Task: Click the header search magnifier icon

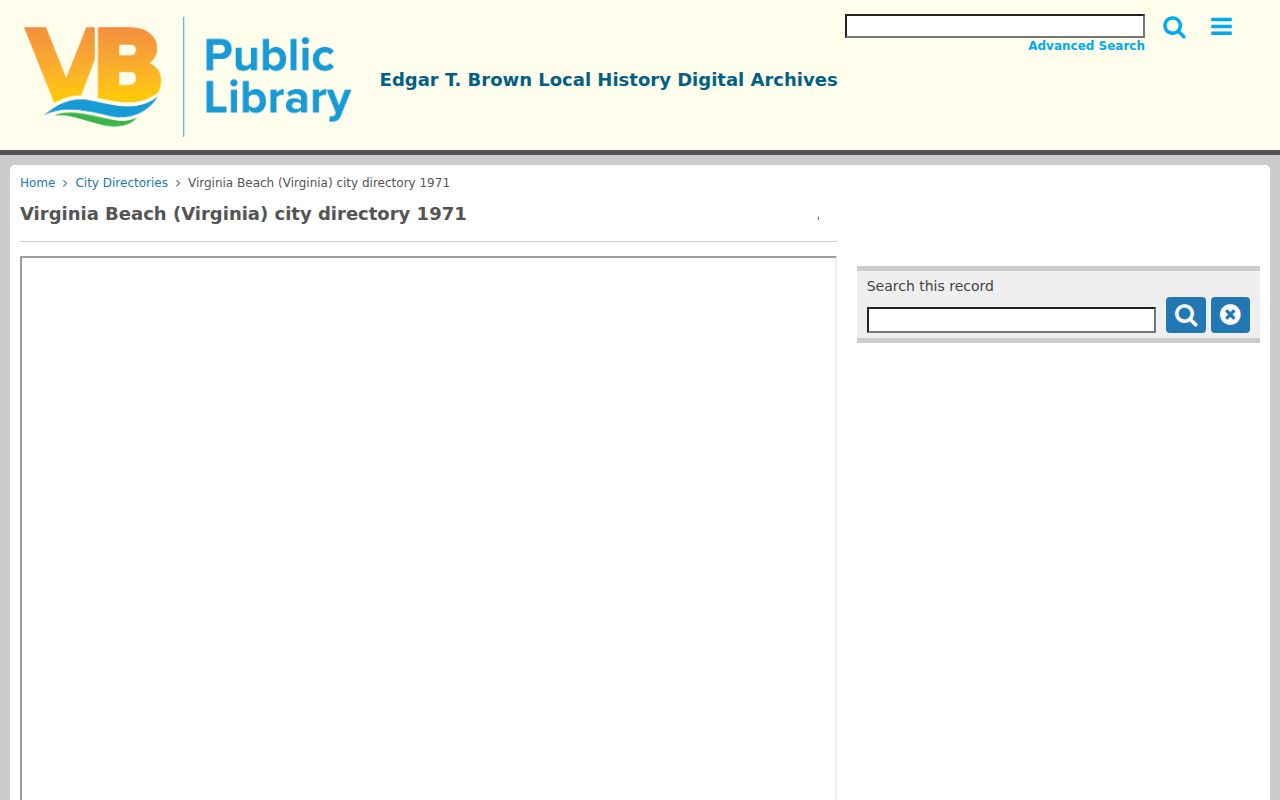Action: tap(1174, 27)
